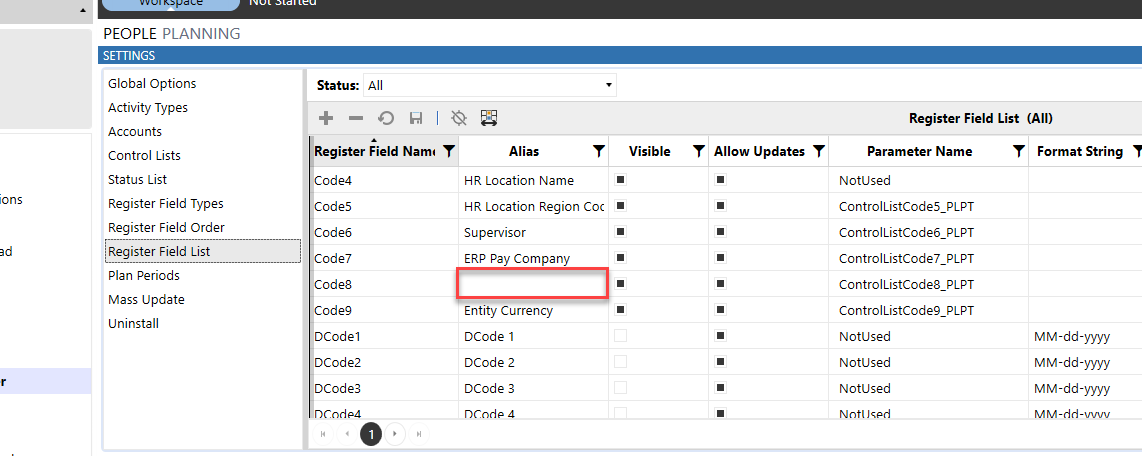
Task: Open filter dropdown on Visible column
Action: point(698,152)
